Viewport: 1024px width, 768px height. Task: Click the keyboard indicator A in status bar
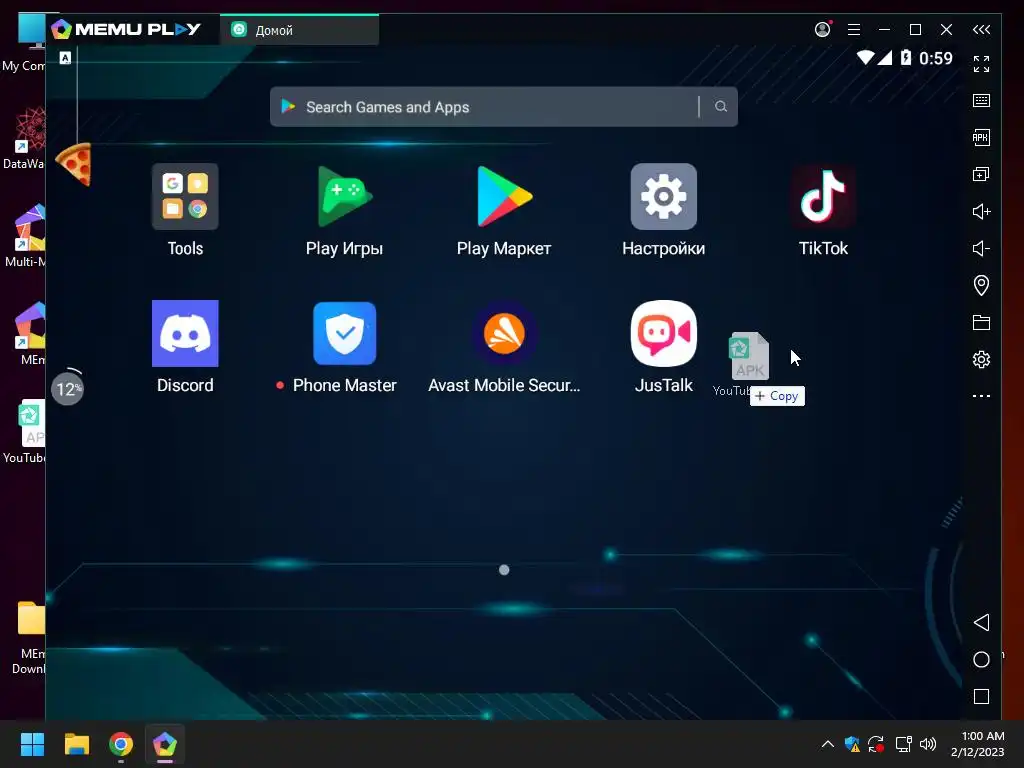point(65,57)
